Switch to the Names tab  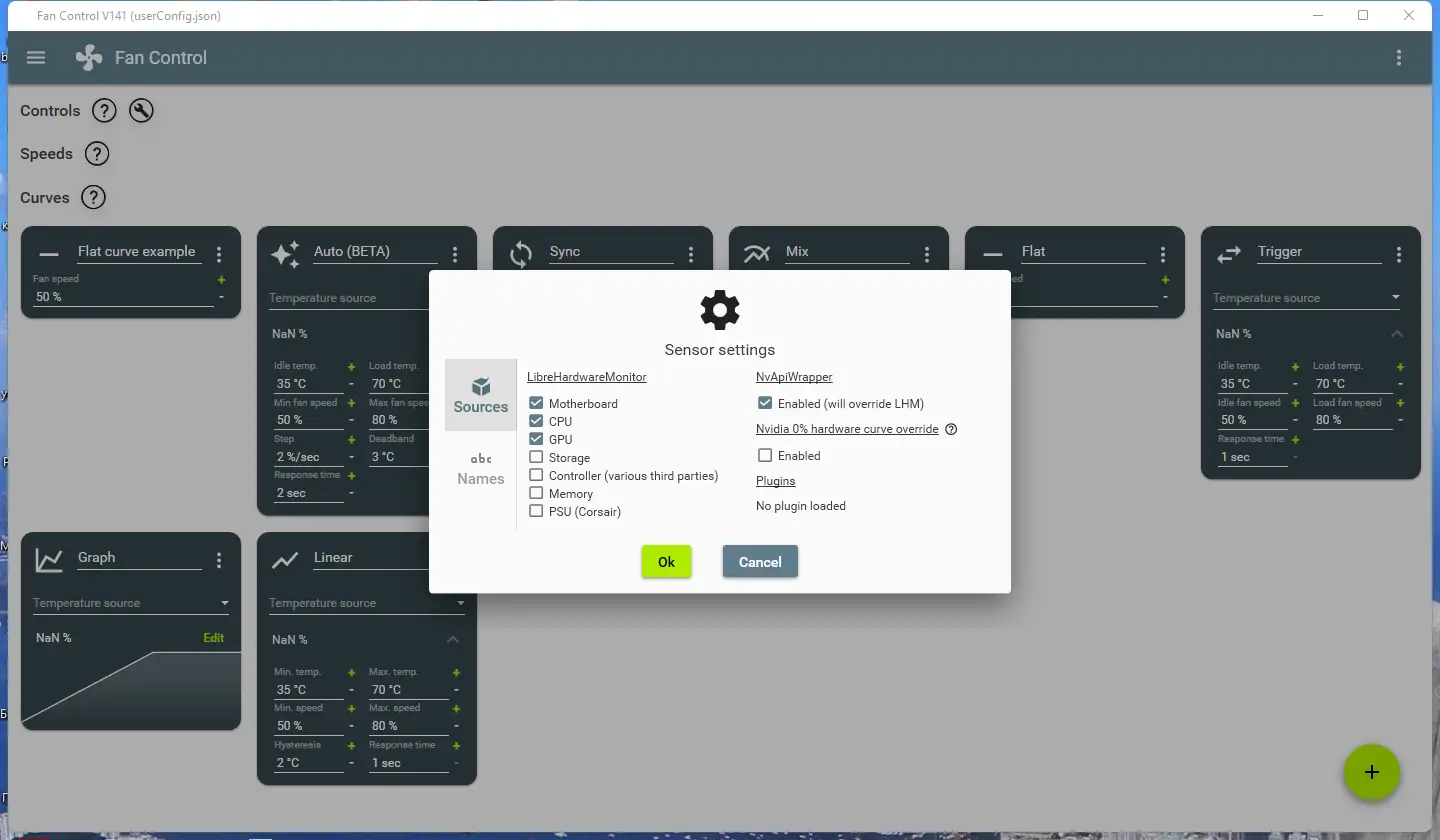(481, 468)
